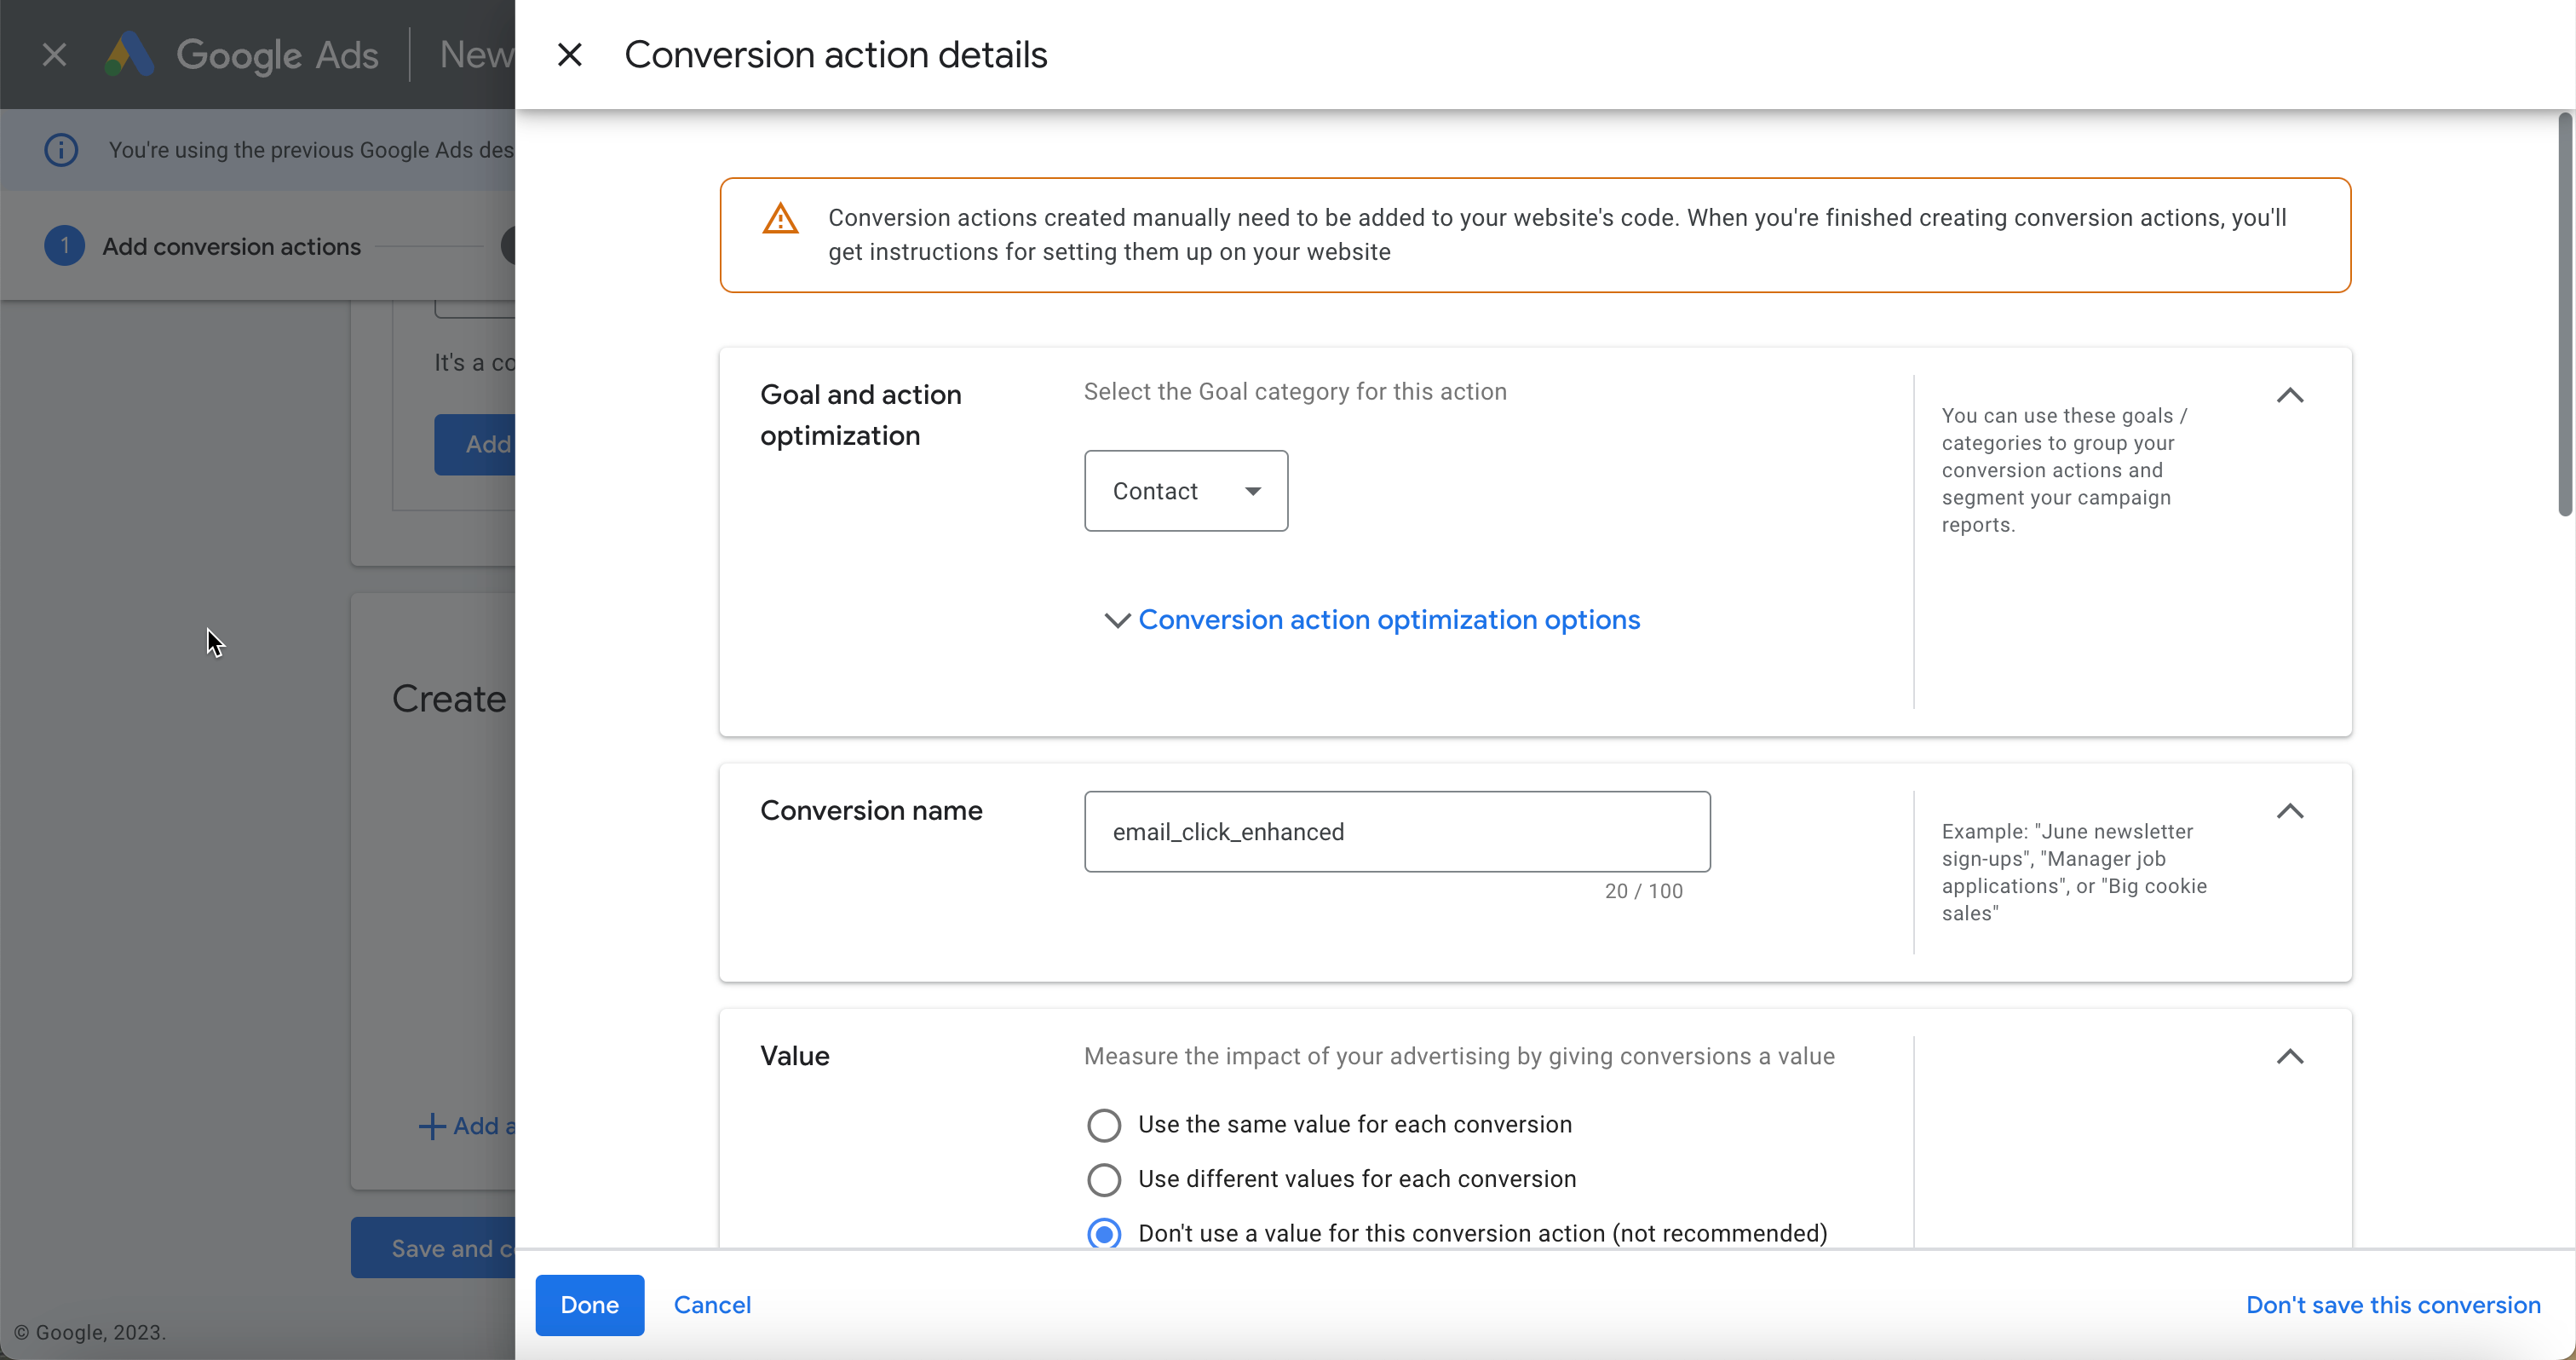
Task: Click step 1 circle for Add conversion actions
Action: [x=65, y=246]
